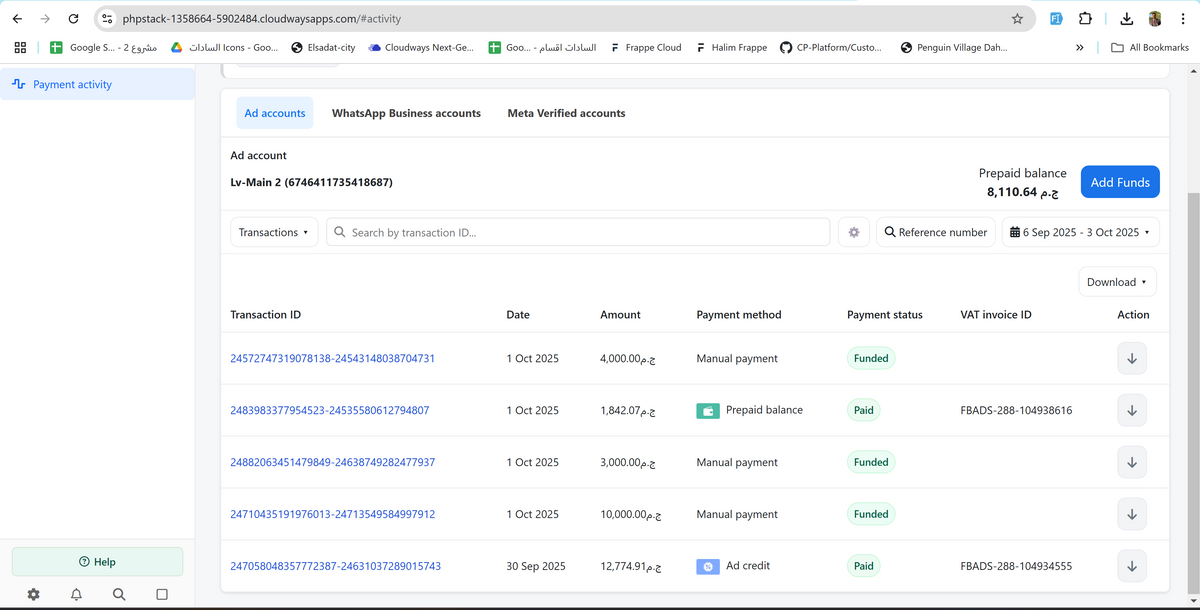Open settings gear in bottom sidebar
The width and height of the screenshot is (1200, 610).
(34, 594)
